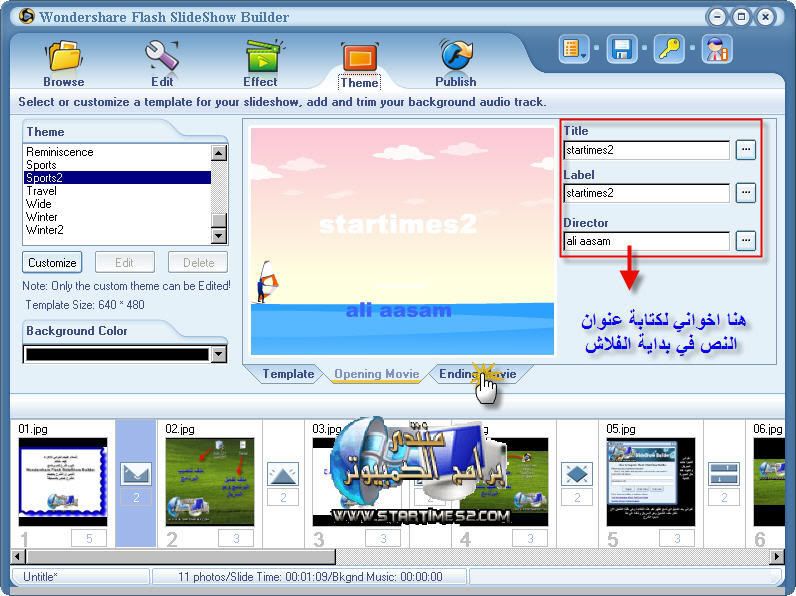Open the Director browse button
This screenshot has height=596, width=796.
pos(746,241)
